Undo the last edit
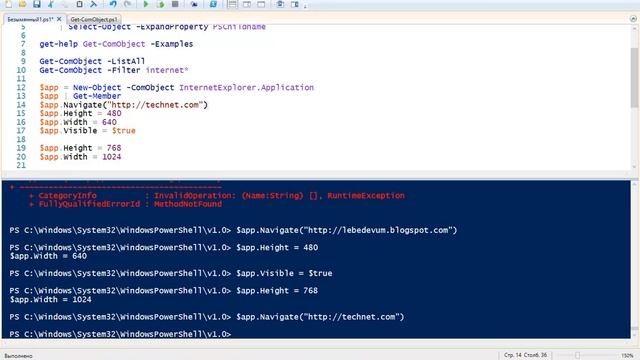Image resolution: width=640 pixels, height=360 pixels. pyautogui.click(x=113, y=4)
